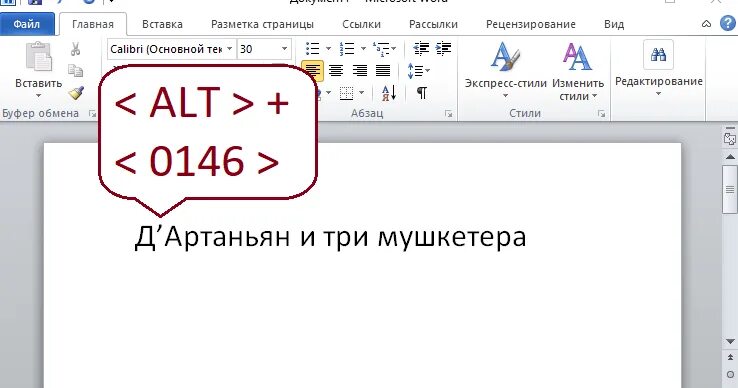Open the line spacing options

point(418,71)
